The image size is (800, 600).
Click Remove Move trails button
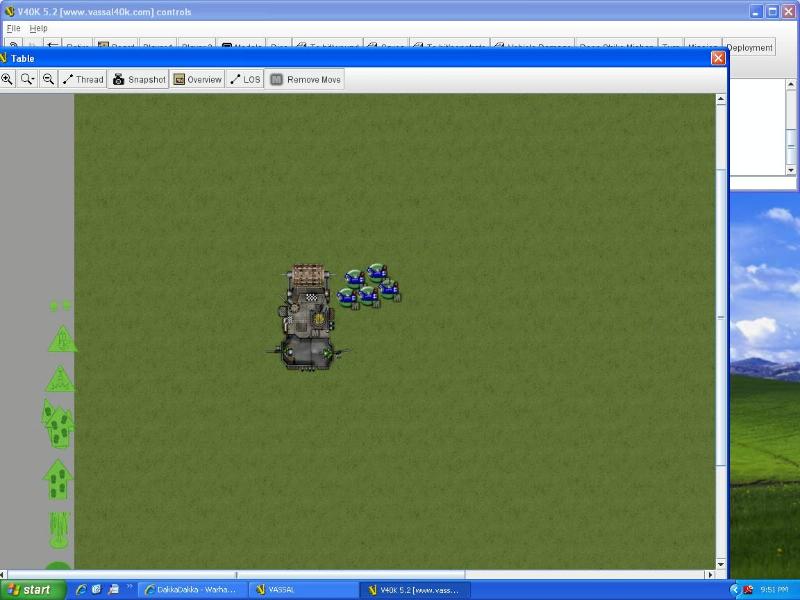tap(305, 79)
